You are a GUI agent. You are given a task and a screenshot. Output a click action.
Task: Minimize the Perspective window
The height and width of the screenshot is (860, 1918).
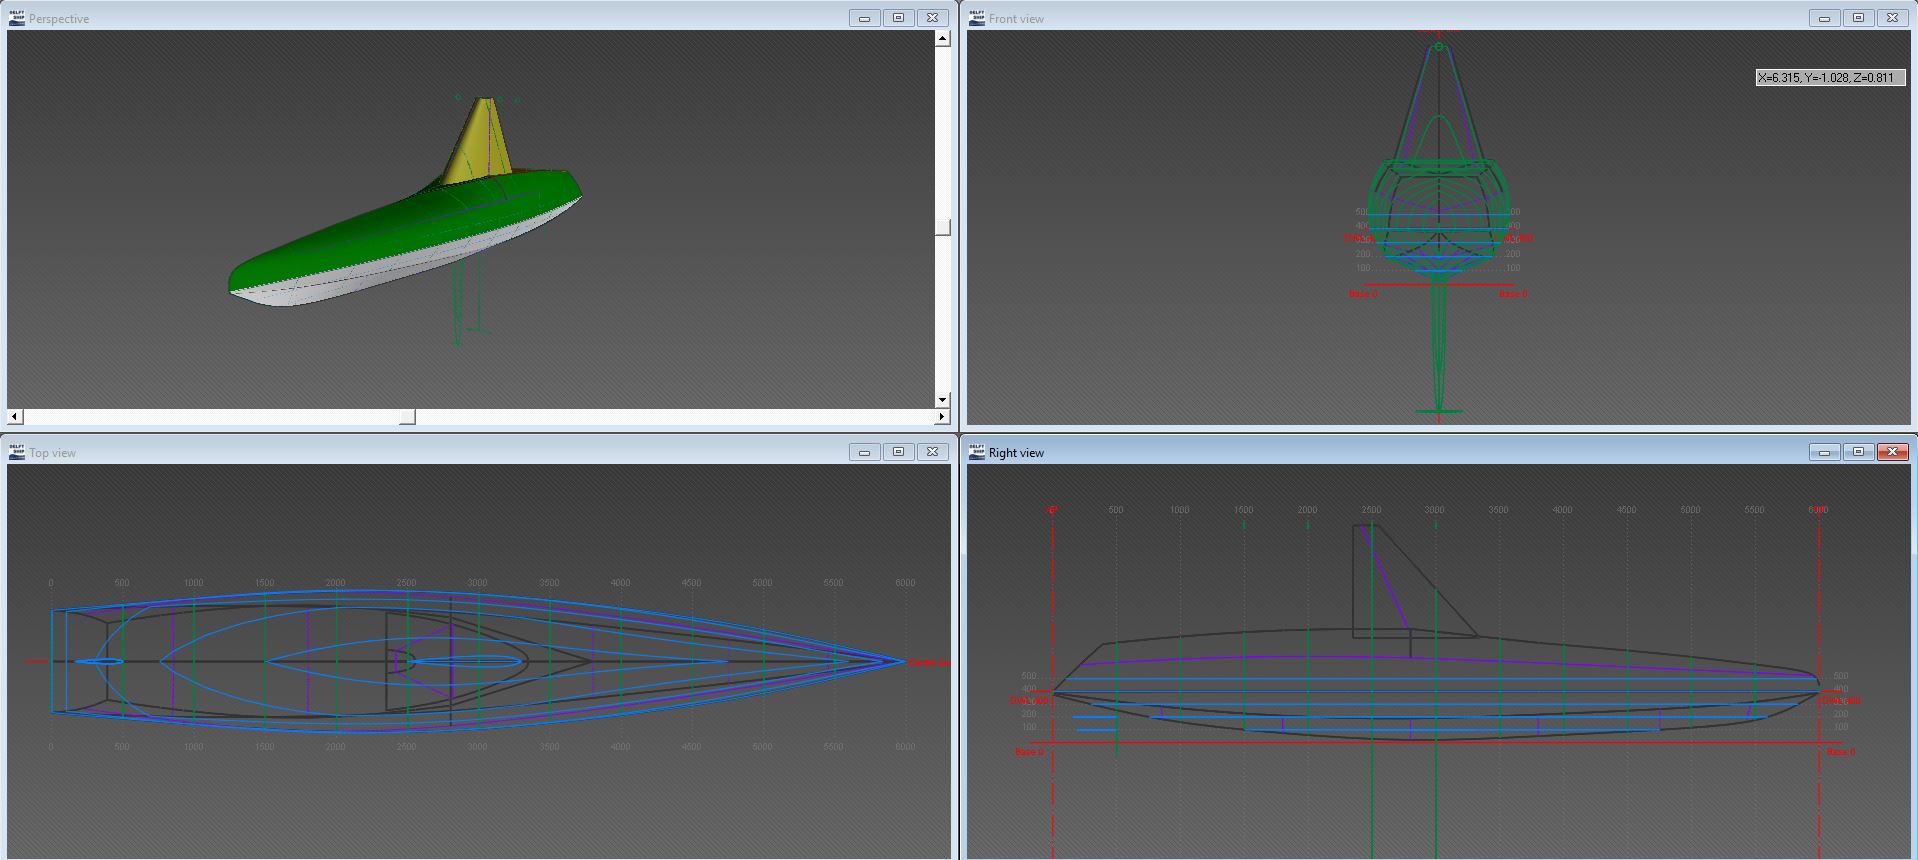[864, 18]
